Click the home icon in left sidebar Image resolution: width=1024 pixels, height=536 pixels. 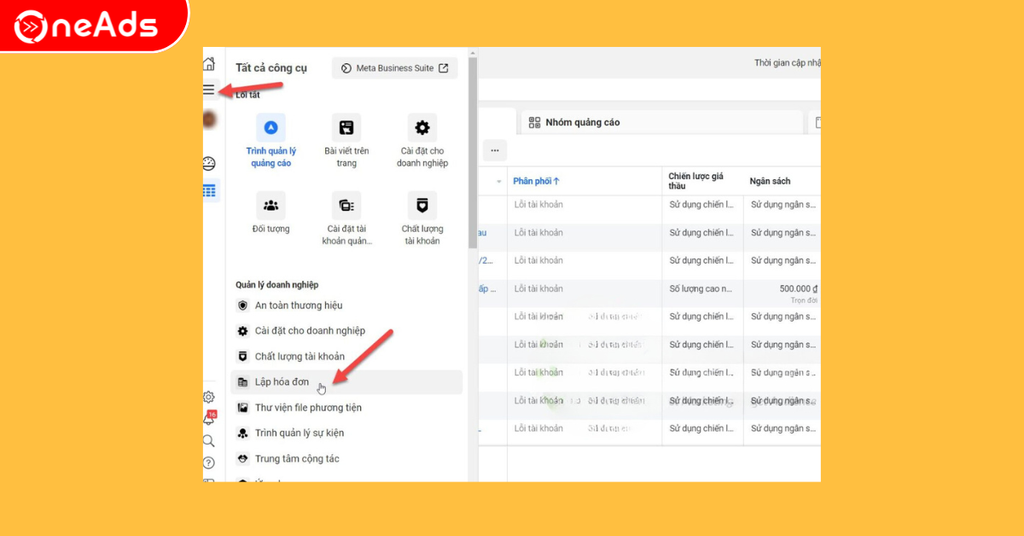coord(209,64)
